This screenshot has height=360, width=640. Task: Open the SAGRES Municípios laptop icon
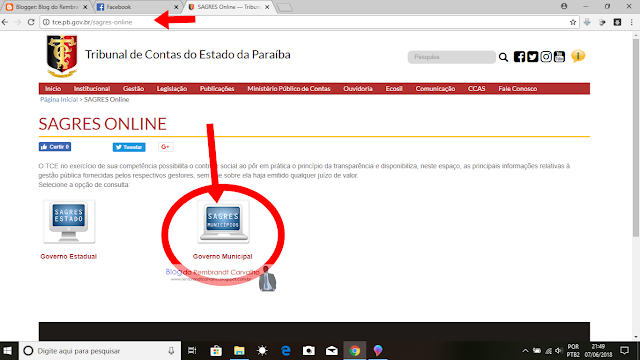(x=223, y=222)
